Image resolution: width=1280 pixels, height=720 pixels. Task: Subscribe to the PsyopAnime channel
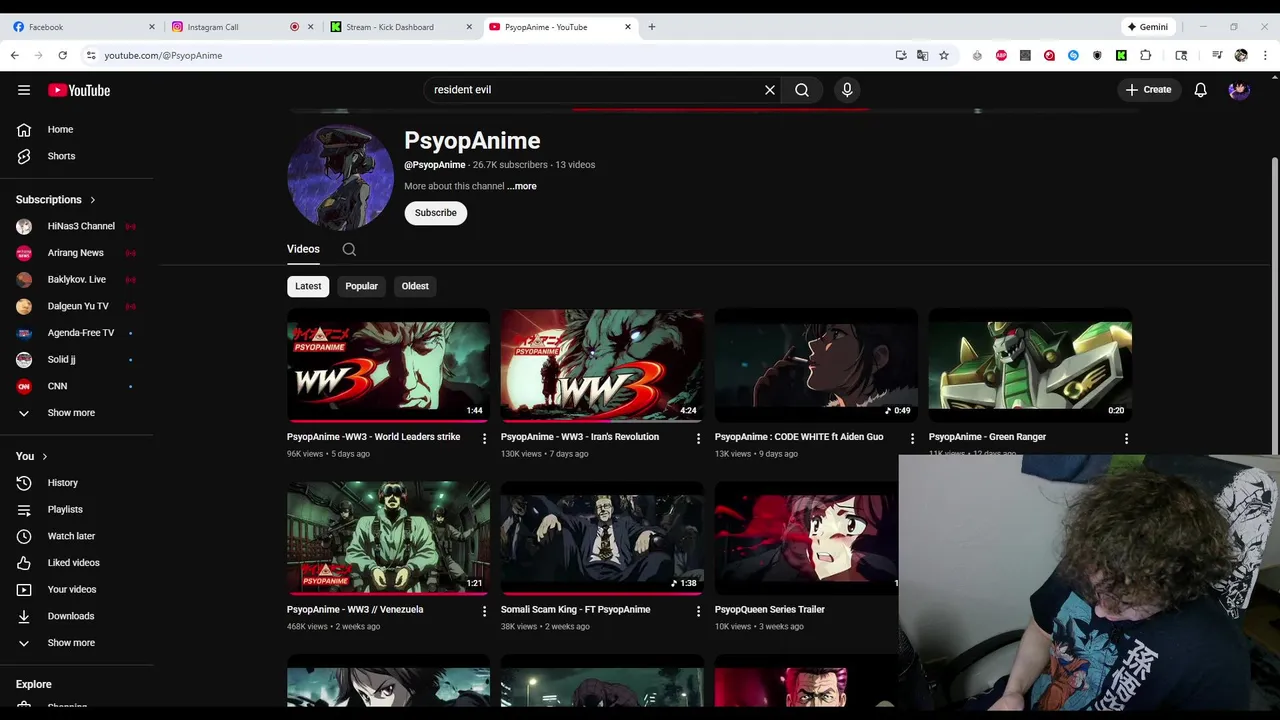tap(436, 213)
